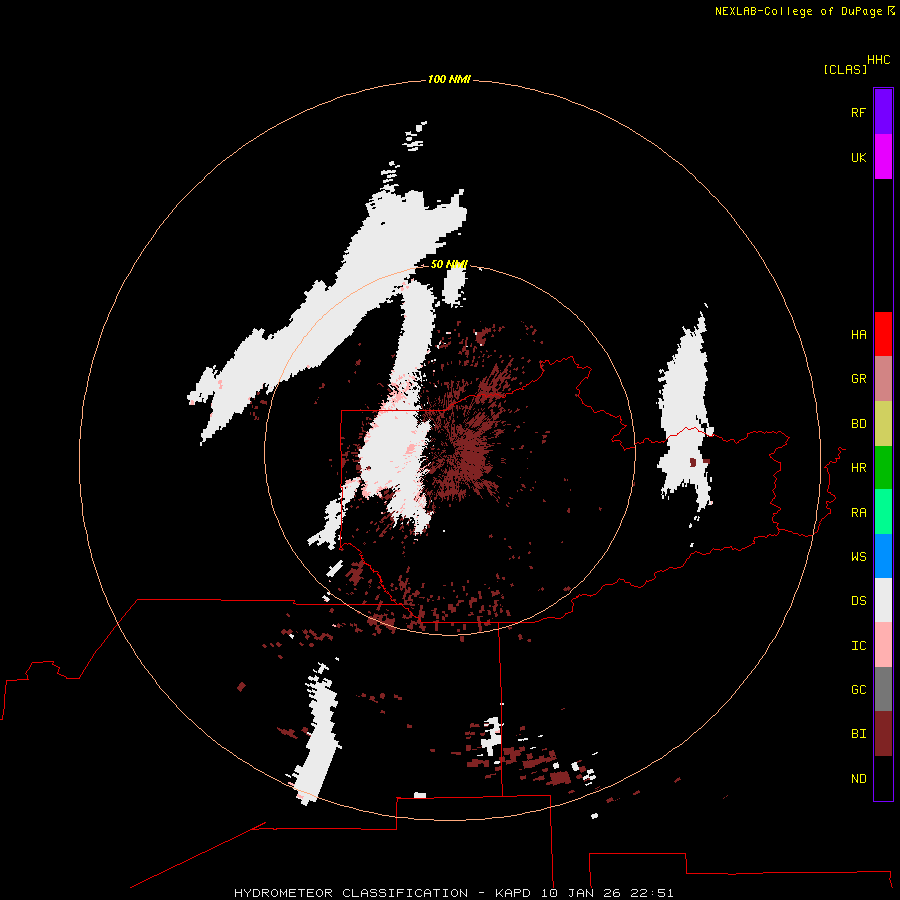Viewport: 900px width, 900px height.
Task: Select the BD yellow legend block
Action: click(x=883, y=424)
